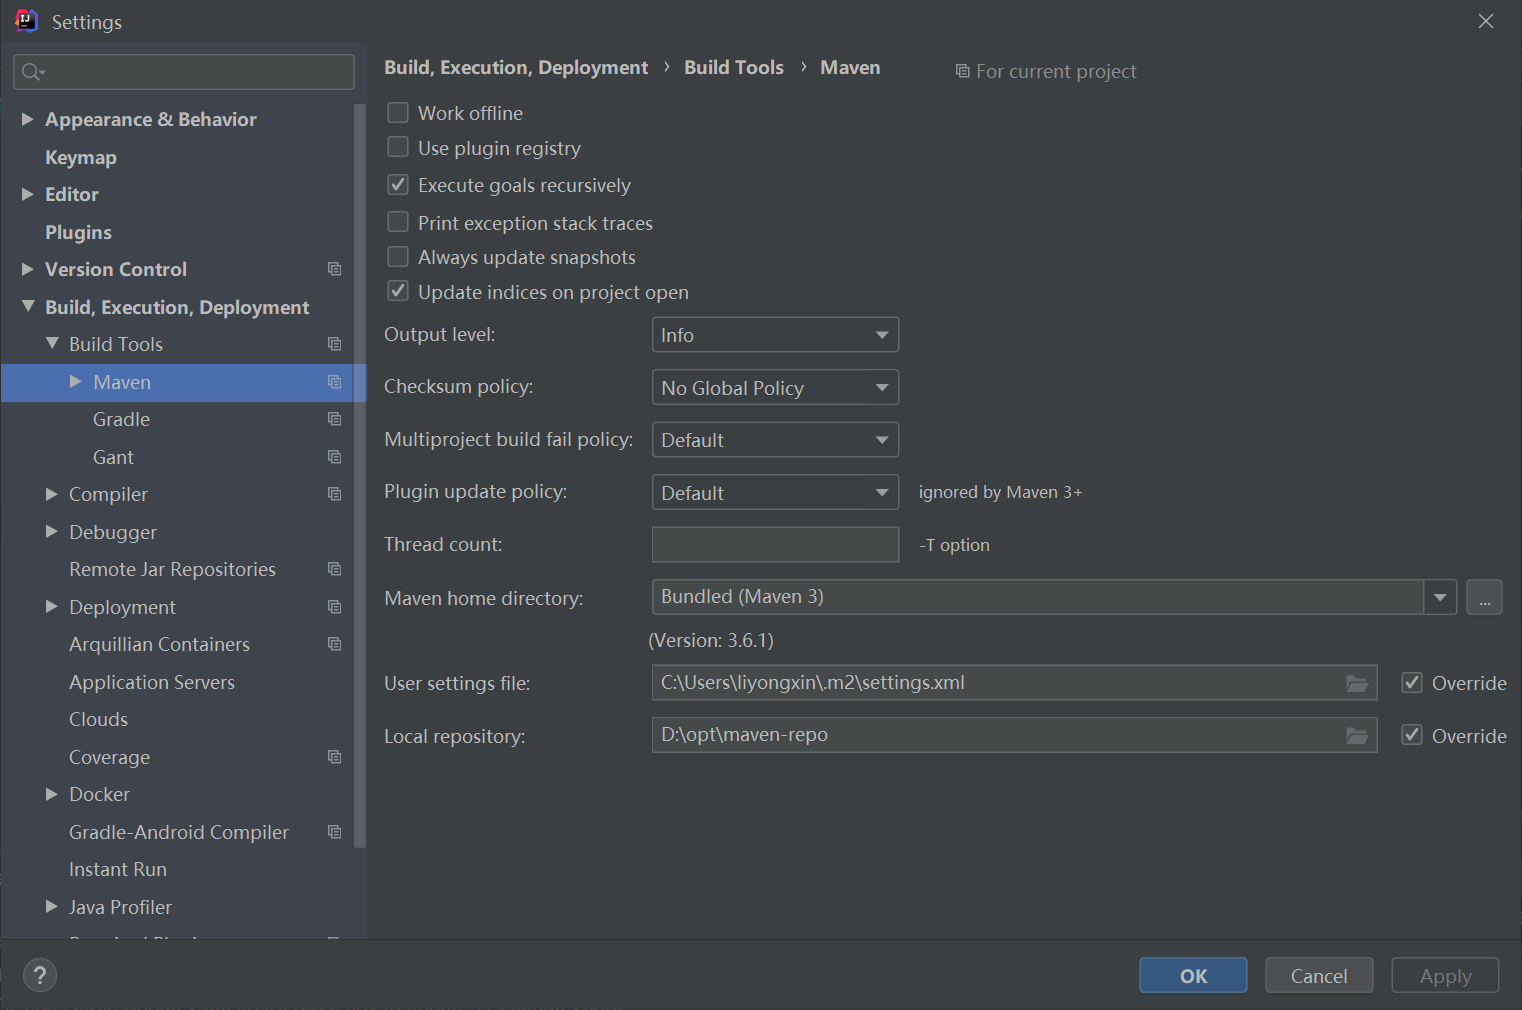Expand the Maven home directory dropdown
This screenshot has height=1010, width=1522.
1439,598
